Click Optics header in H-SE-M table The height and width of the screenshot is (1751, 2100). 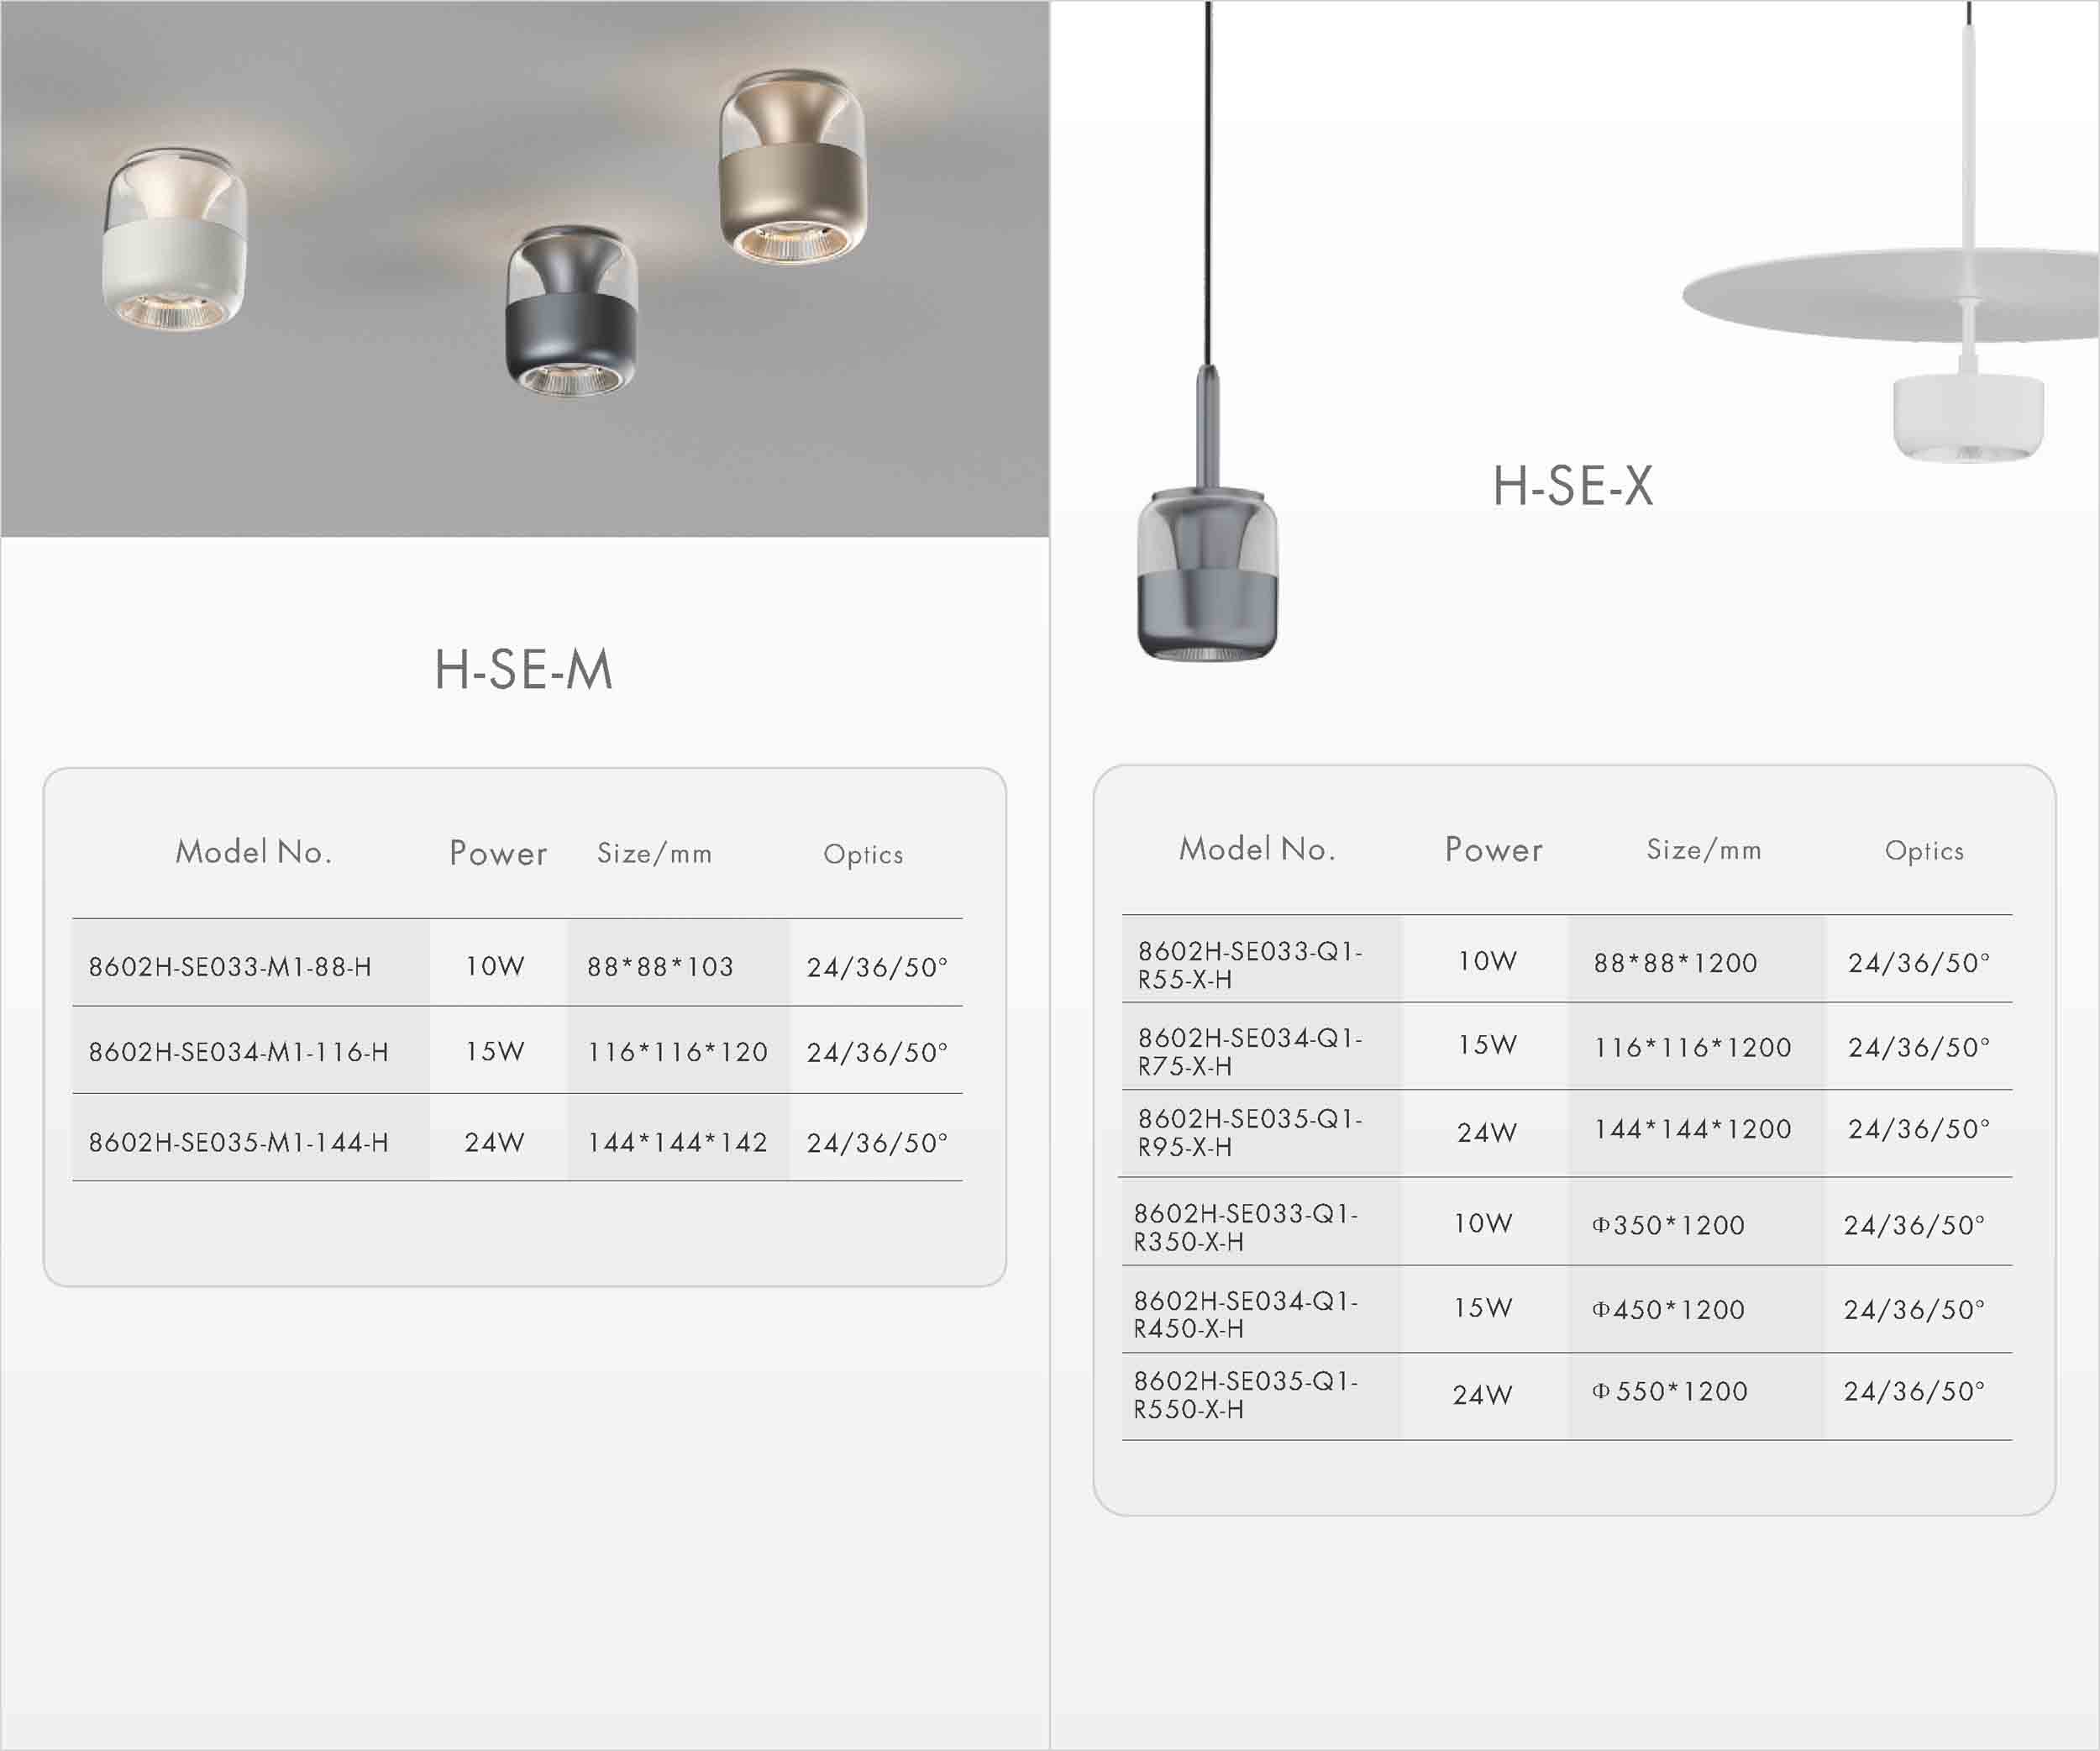[863, 854]
